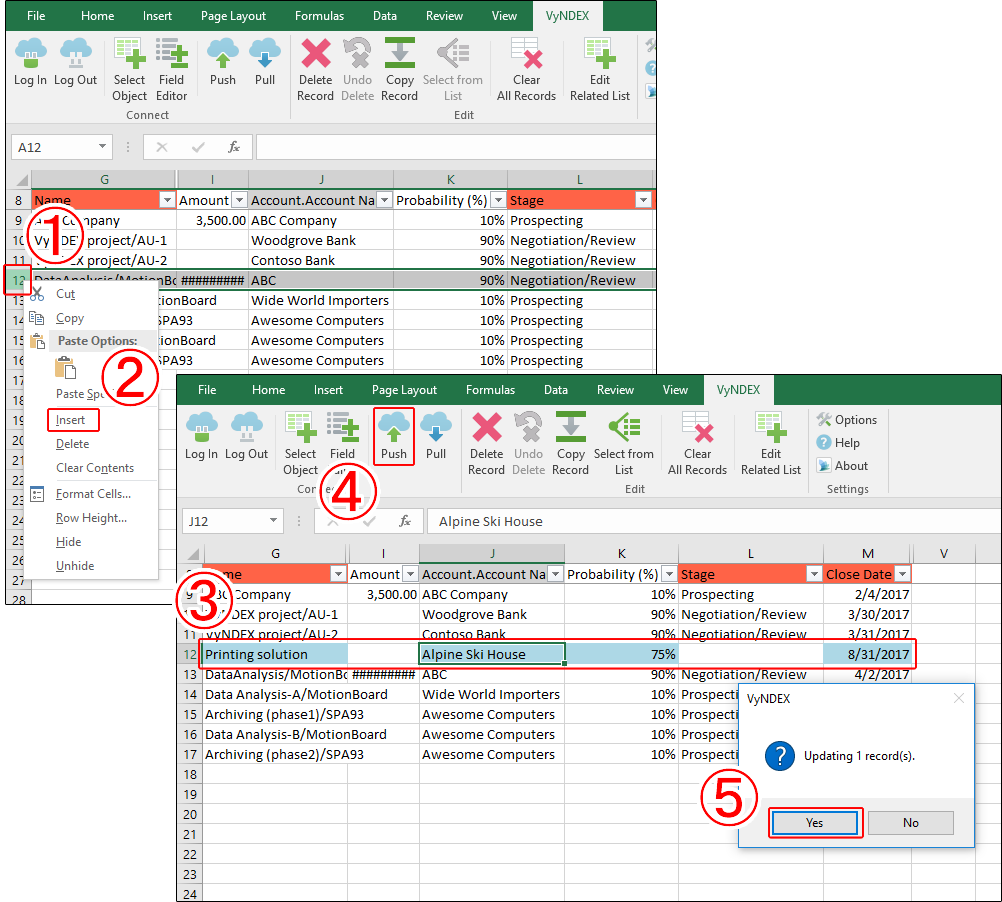Screen dimensions: 1002x902
Task: Open Format Cells from the context menu
Action: coord(93,494)
